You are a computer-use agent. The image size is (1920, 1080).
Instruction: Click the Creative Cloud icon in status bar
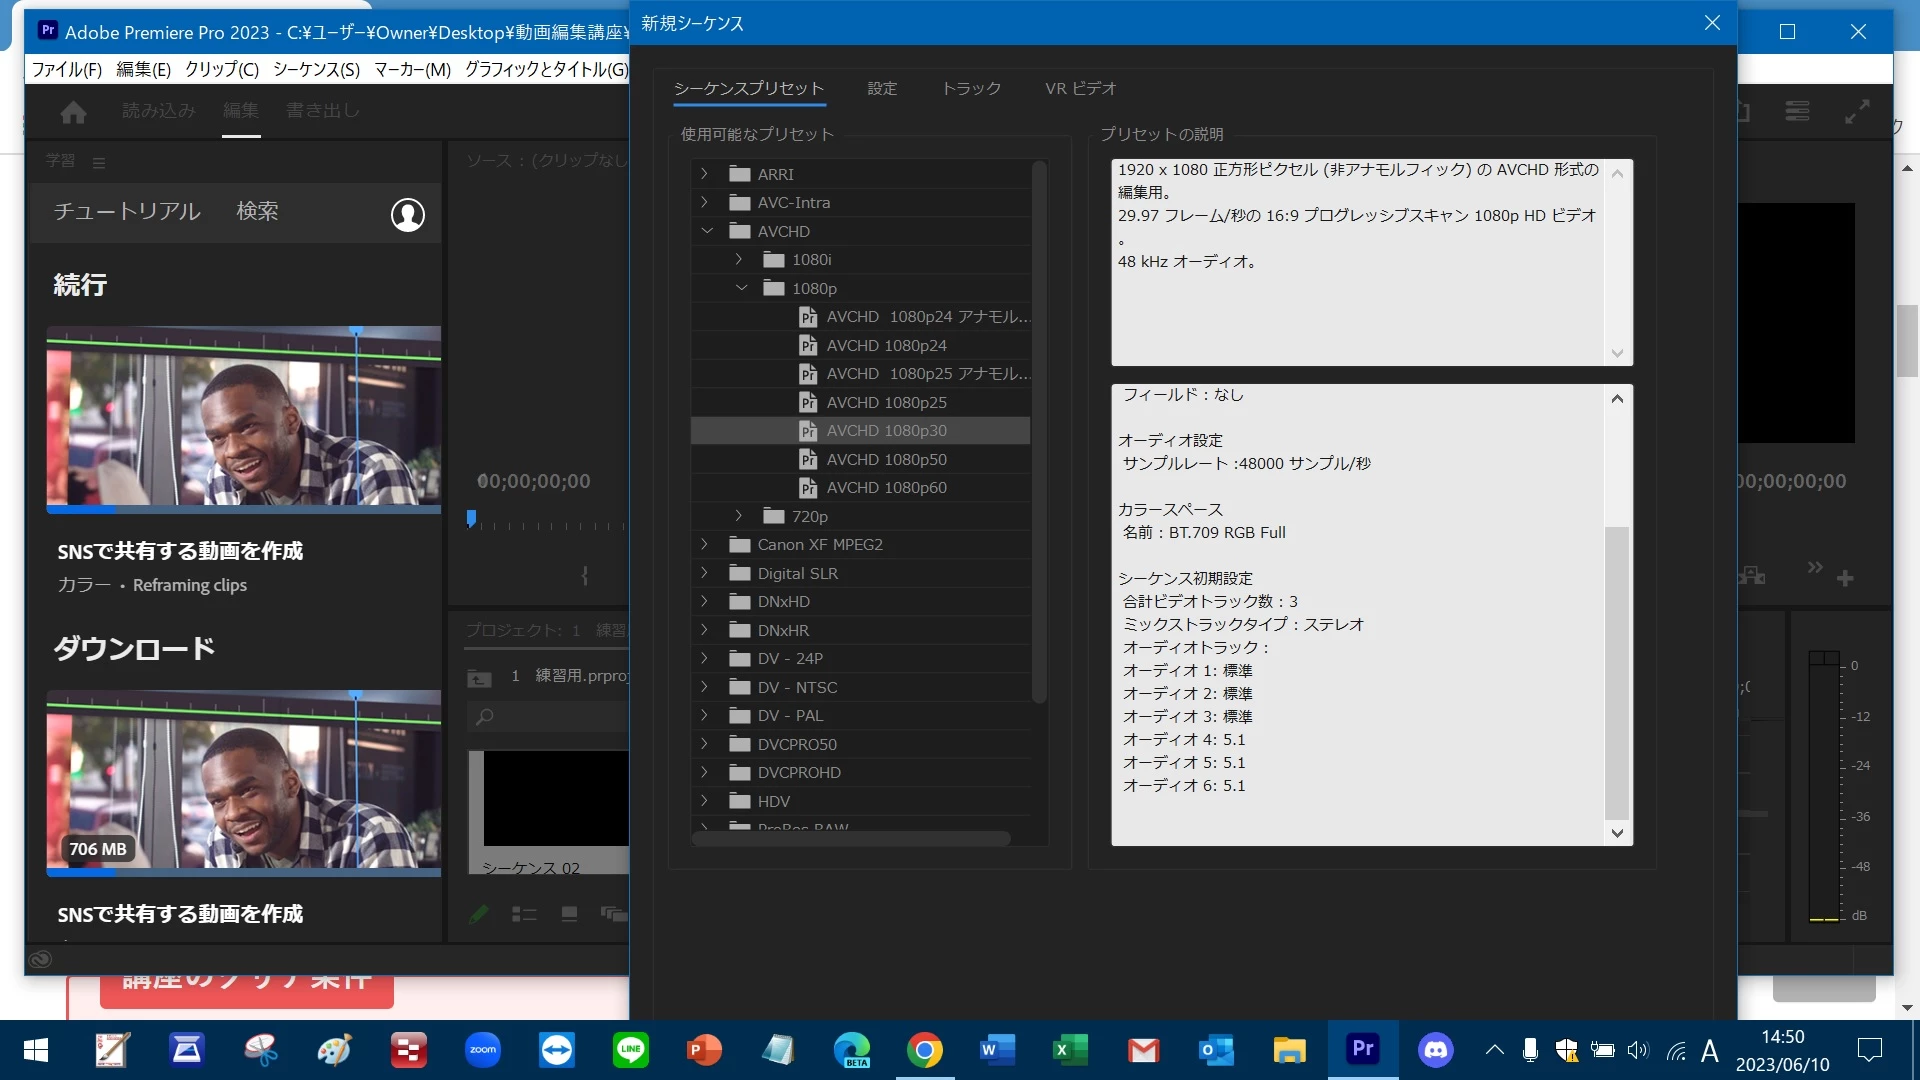click(x=40, y=959)
